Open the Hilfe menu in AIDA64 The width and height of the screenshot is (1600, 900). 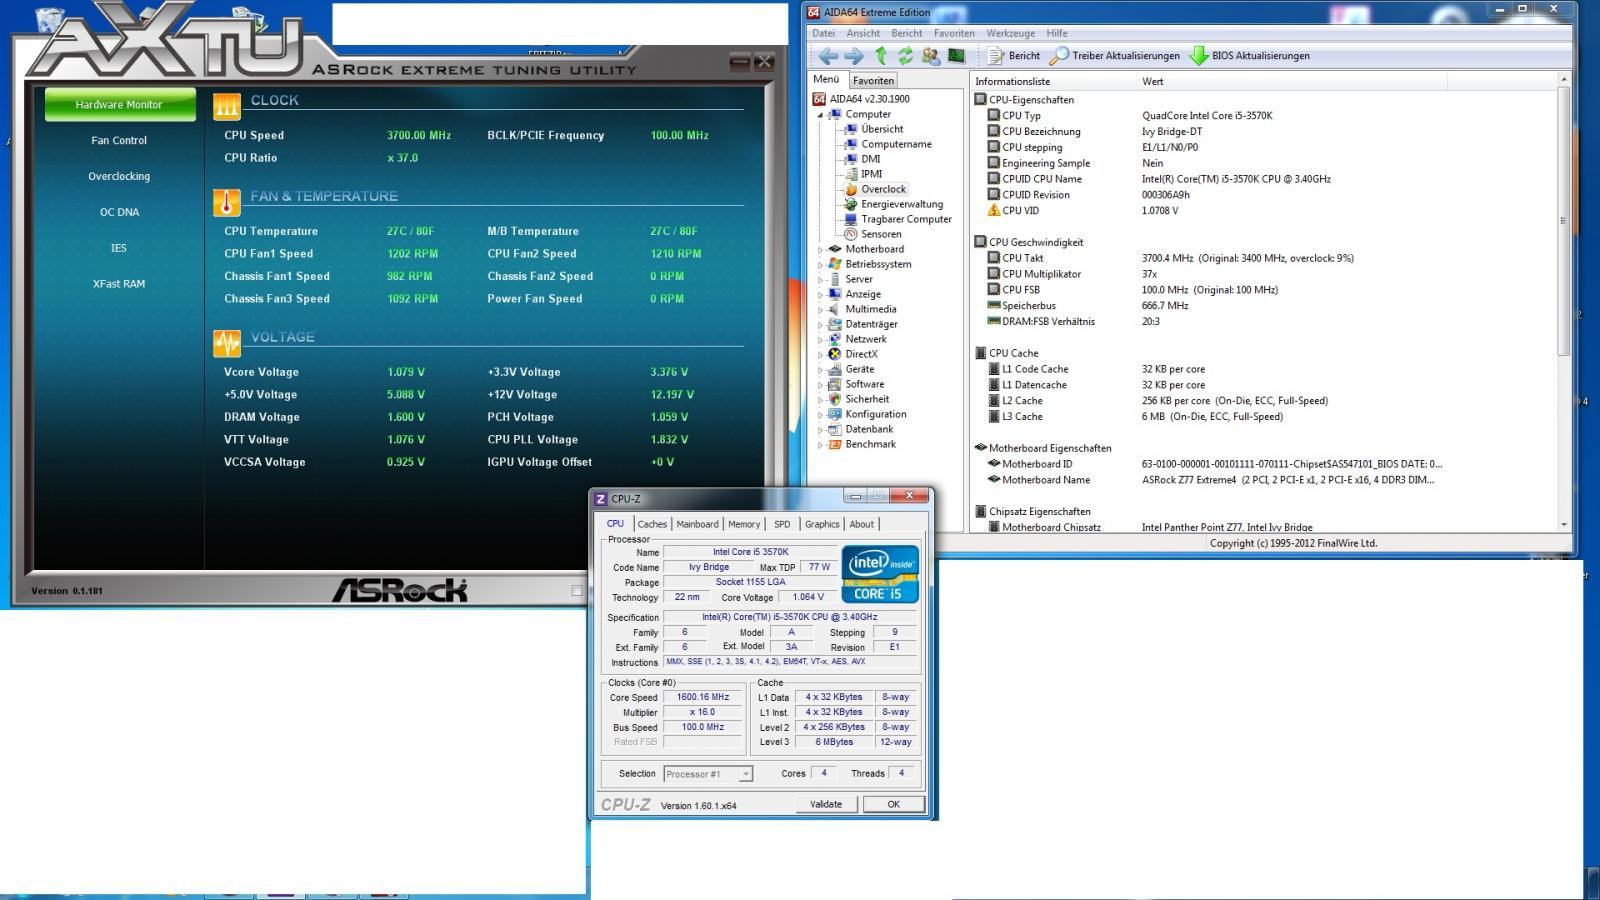[1057, 33]
